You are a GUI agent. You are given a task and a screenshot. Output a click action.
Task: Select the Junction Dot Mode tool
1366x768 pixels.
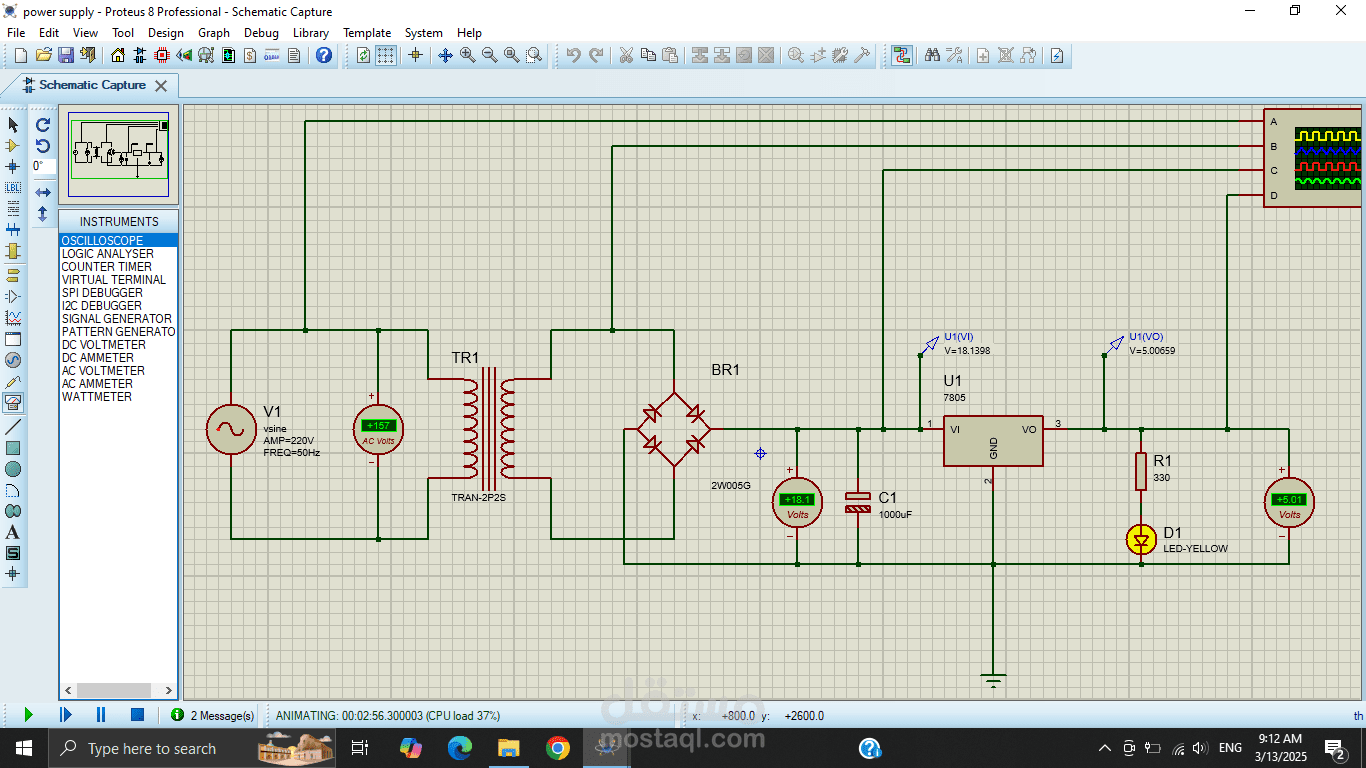click(x=13, y=167)
